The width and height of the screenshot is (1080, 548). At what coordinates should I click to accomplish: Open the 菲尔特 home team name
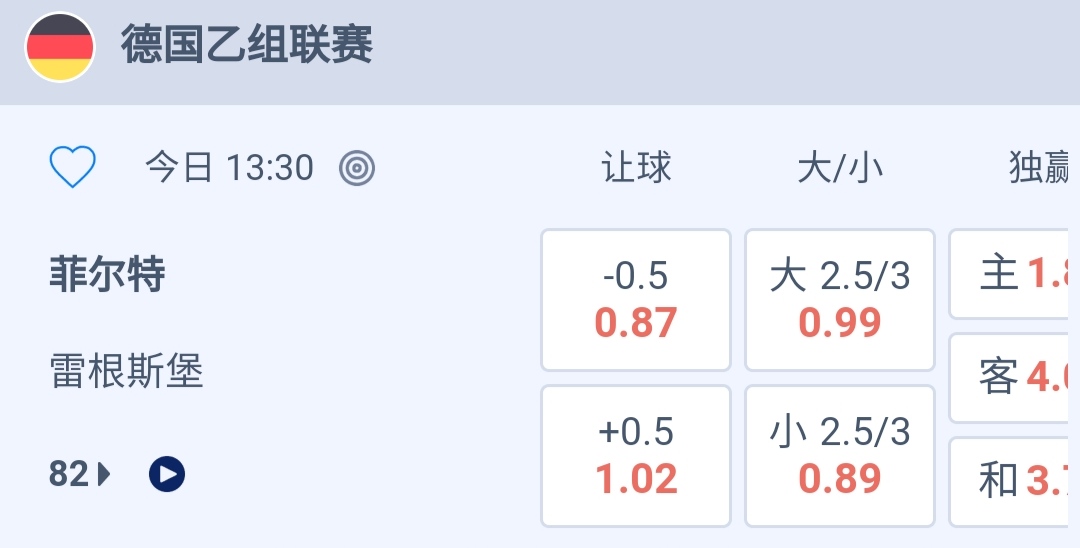[107, 274]
